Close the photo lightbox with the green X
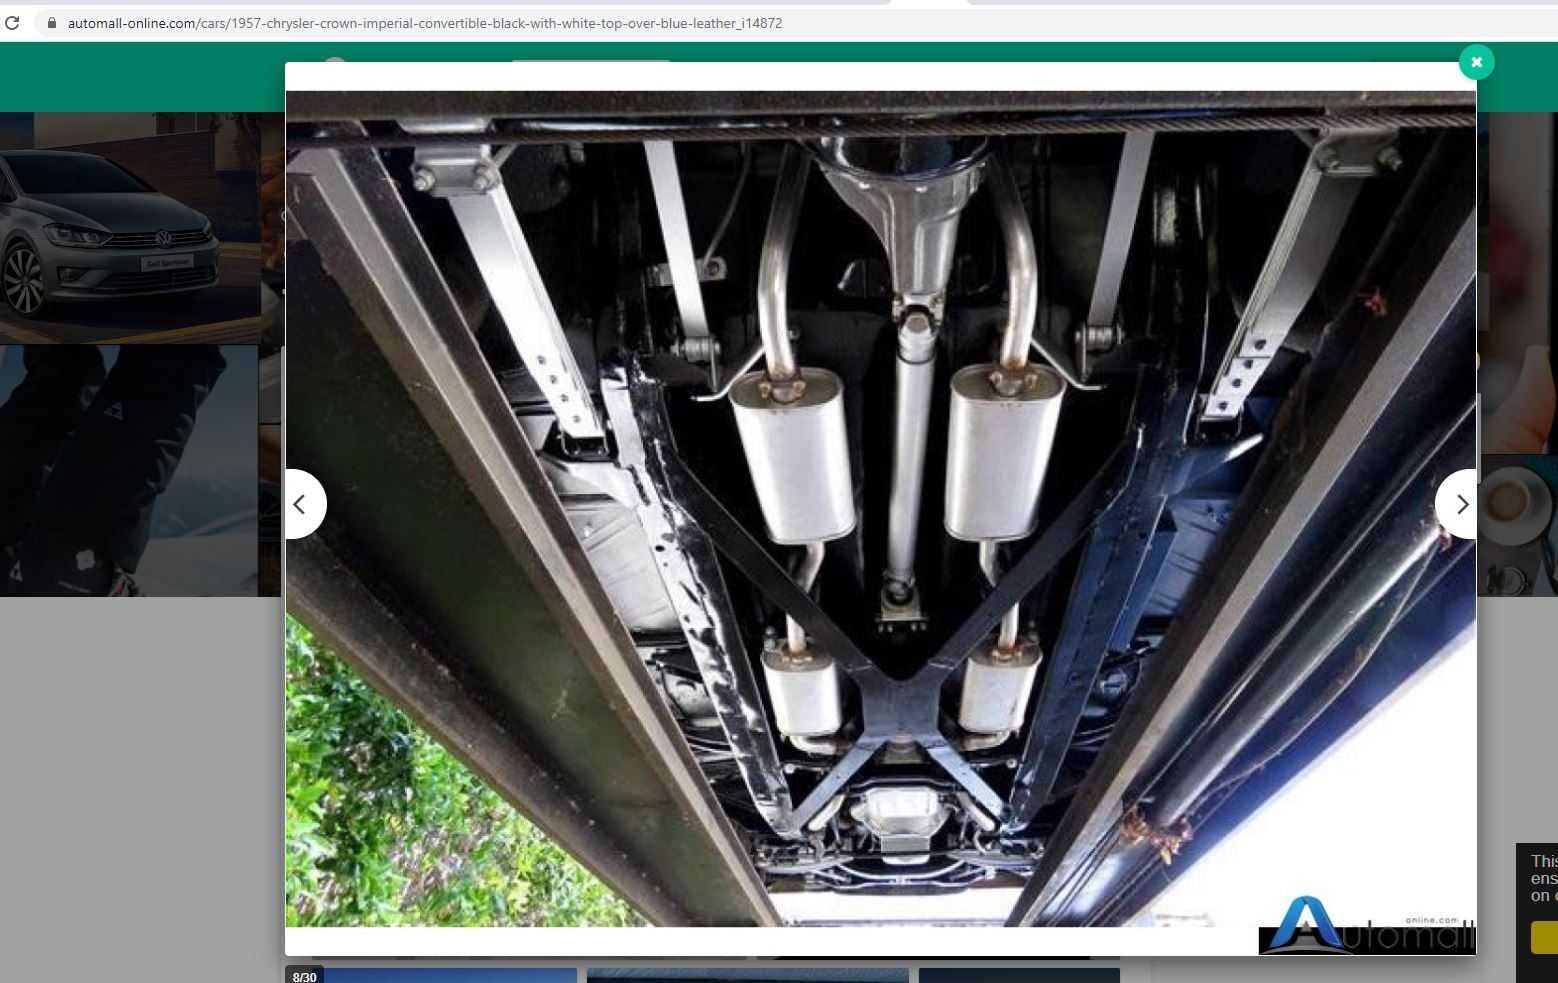 [x=1476, y=62]
